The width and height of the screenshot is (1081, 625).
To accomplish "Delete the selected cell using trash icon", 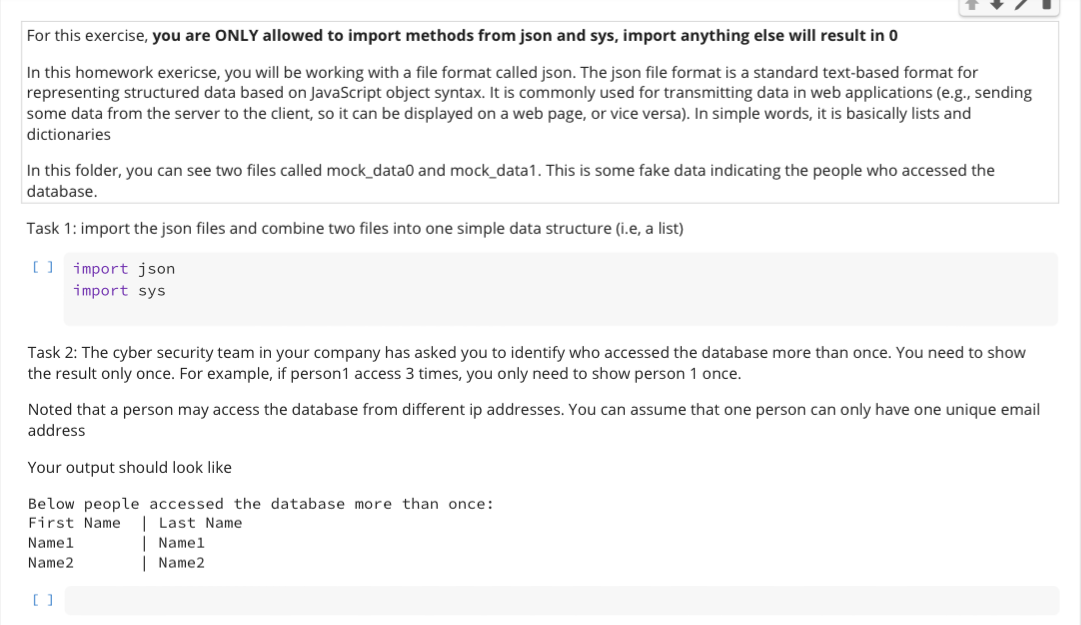I will [1047, 5].
